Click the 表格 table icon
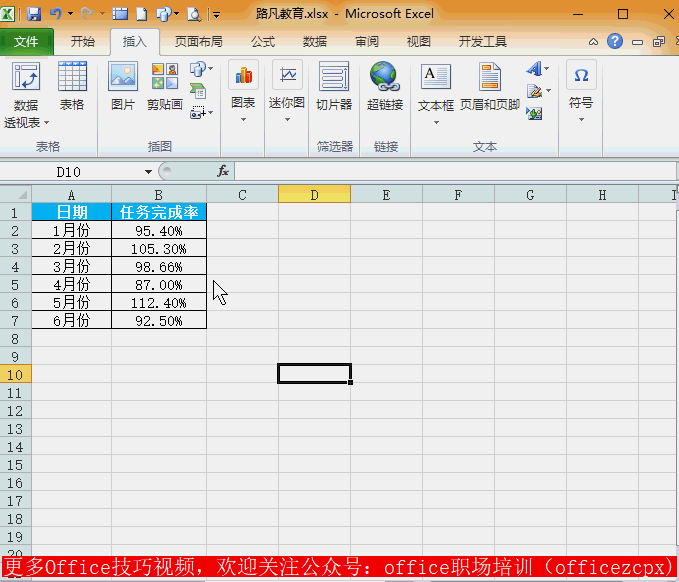This screenshot has height=582, width=679. pos(72,76)
